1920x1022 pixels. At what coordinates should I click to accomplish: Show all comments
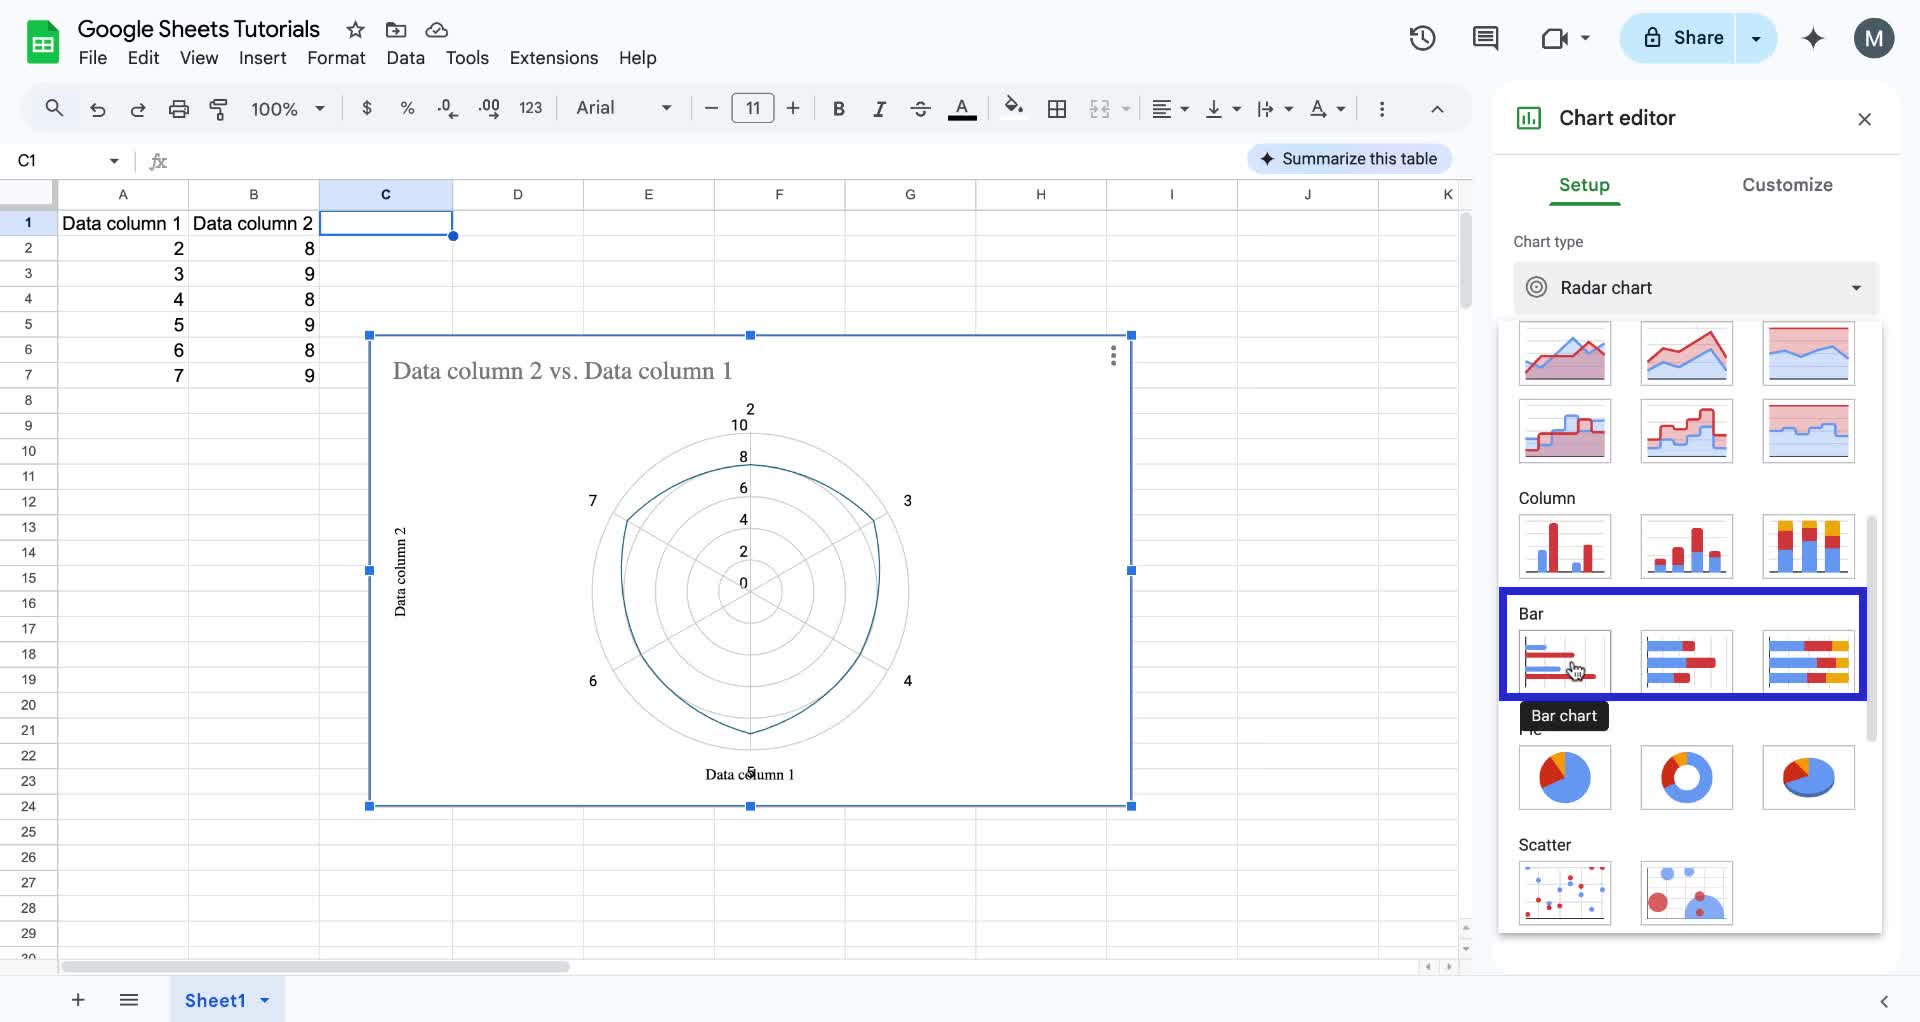1485,38
